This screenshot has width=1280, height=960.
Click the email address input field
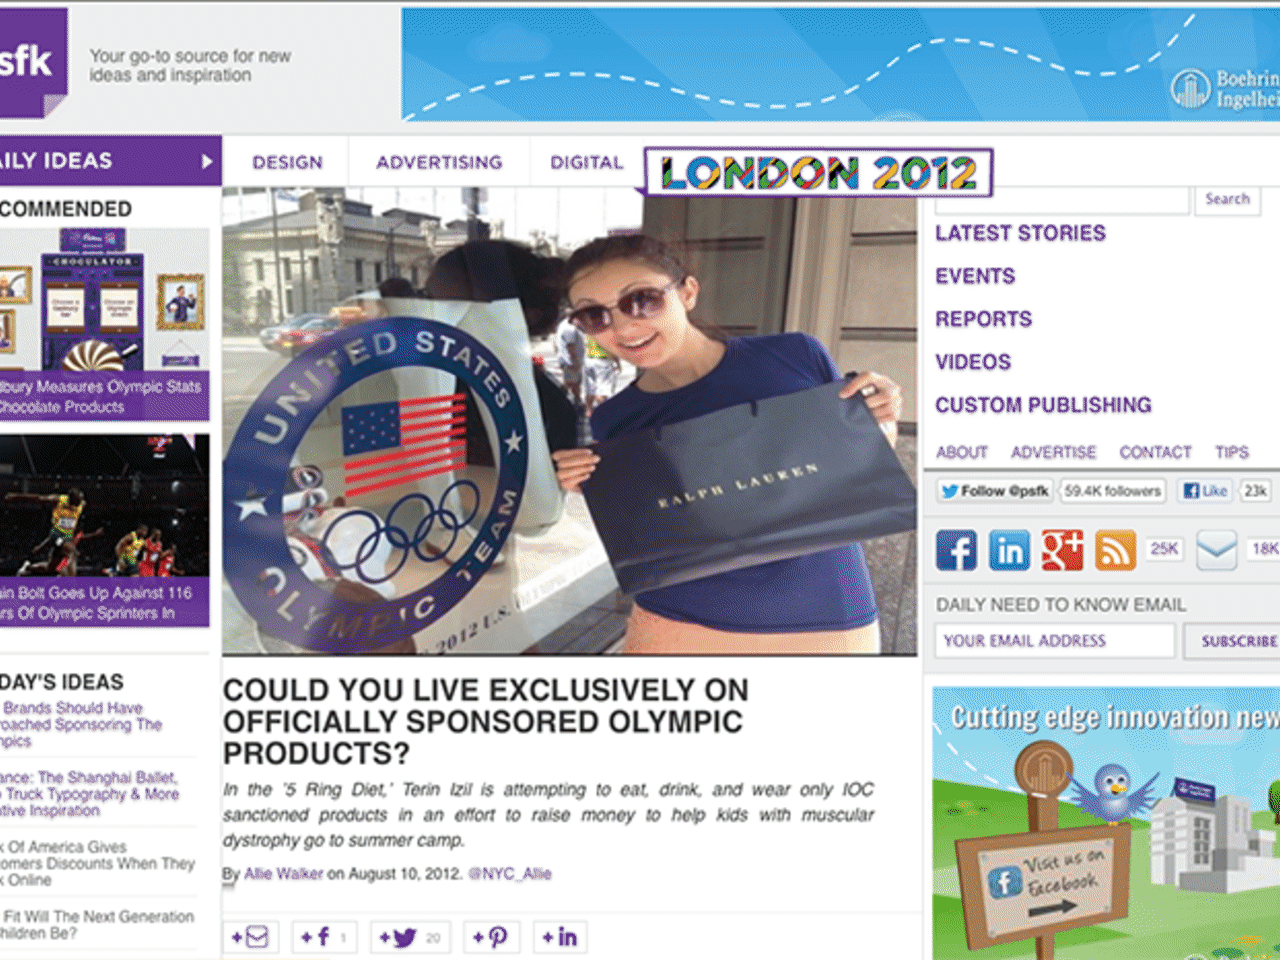pyautogui.click(x=1055, y=641)
